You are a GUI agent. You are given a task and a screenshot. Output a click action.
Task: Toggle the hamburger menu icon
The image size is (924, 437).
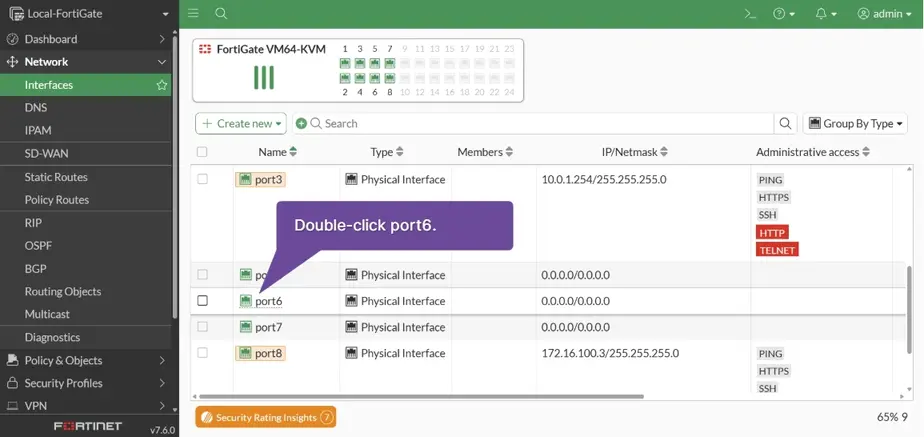(x=193, y=14)
